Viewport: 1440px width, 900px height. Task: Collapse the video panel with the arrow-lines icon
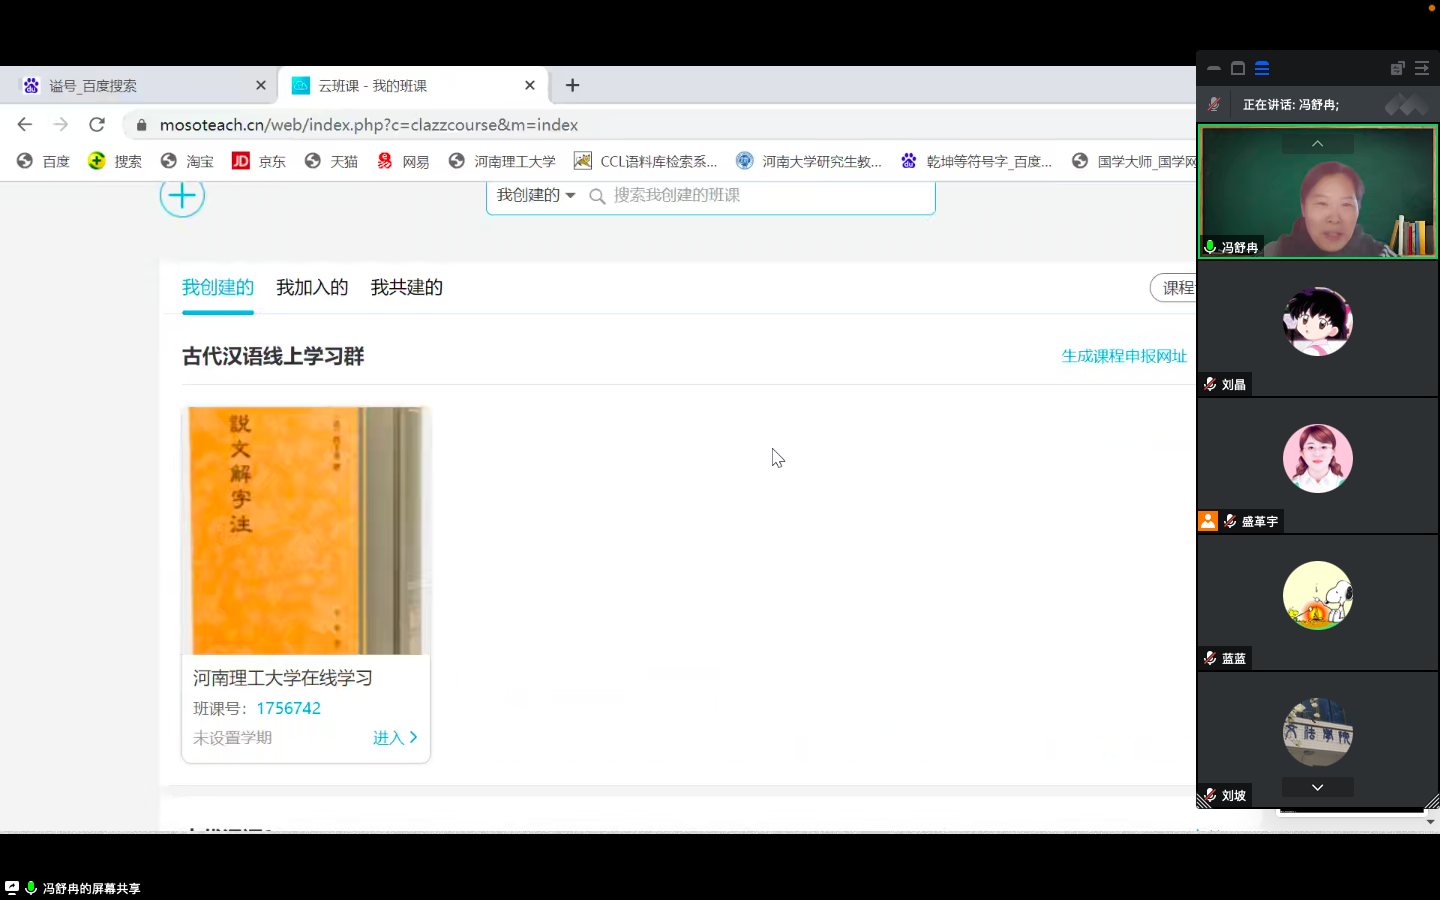(1421, 68)
